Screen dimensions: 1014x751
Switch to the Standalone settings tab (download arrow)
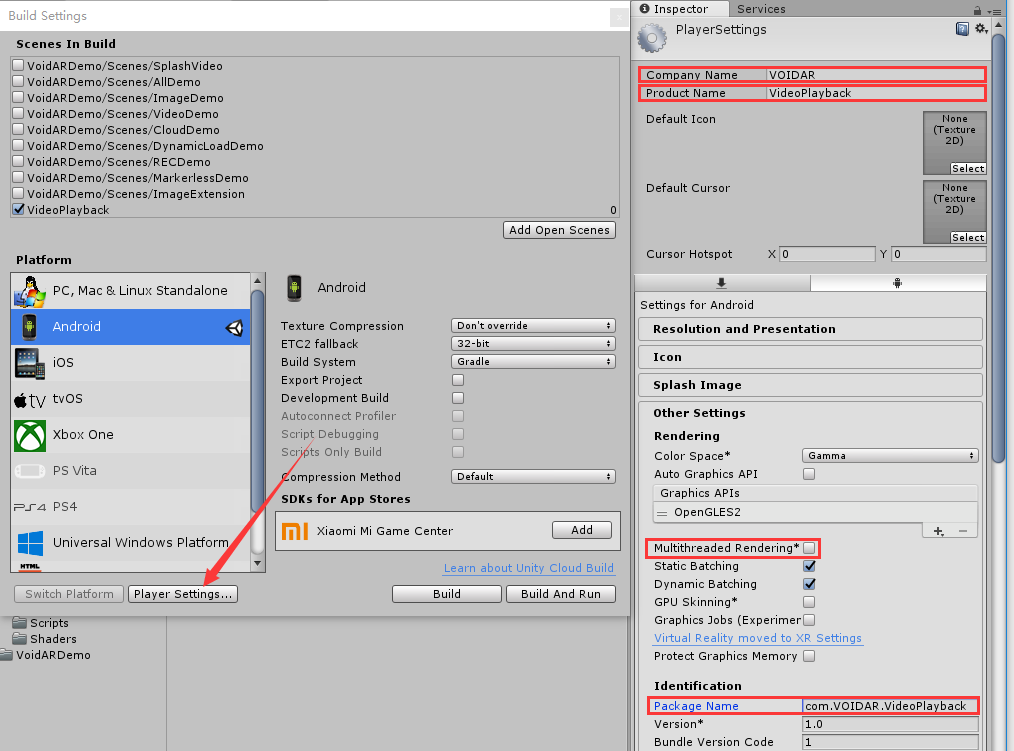722,283
